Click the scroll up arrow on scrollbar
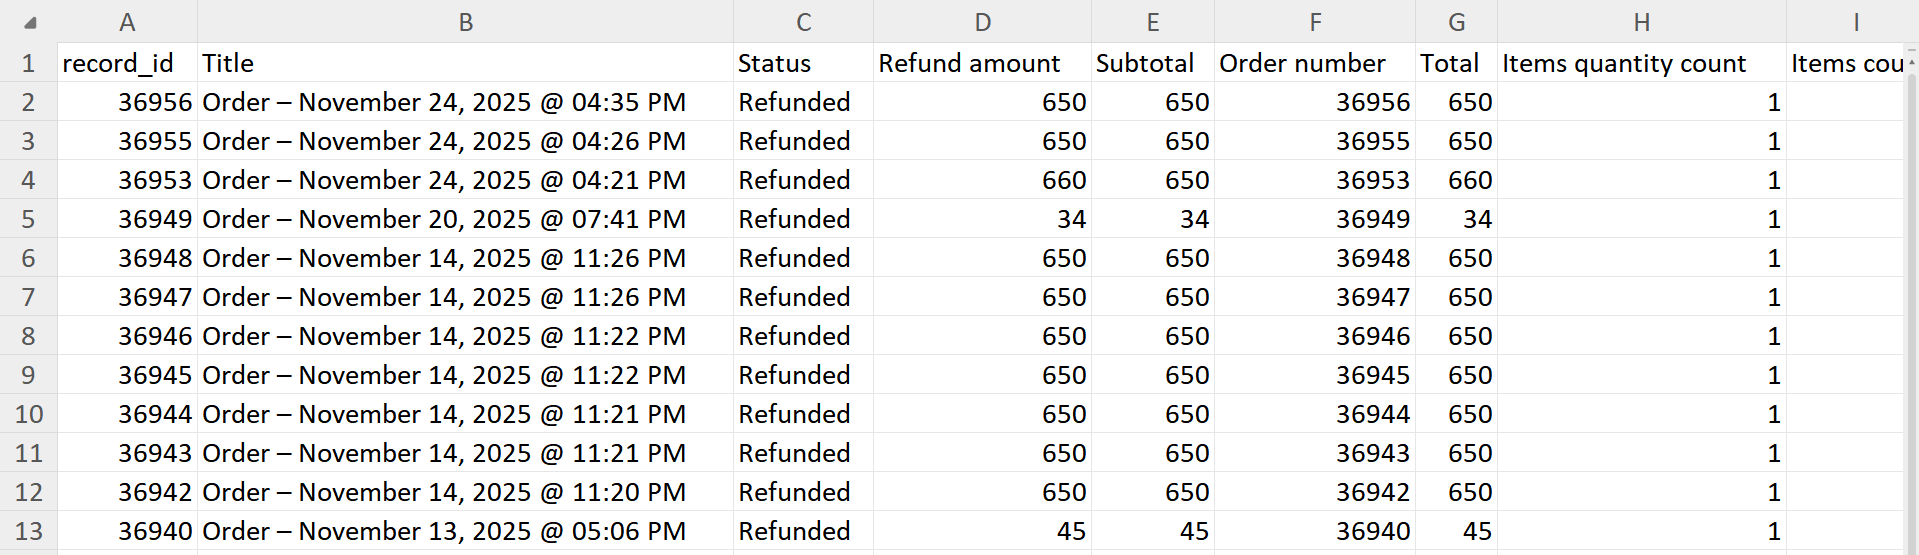The image size is (1919, 555). pos(1911,62)
